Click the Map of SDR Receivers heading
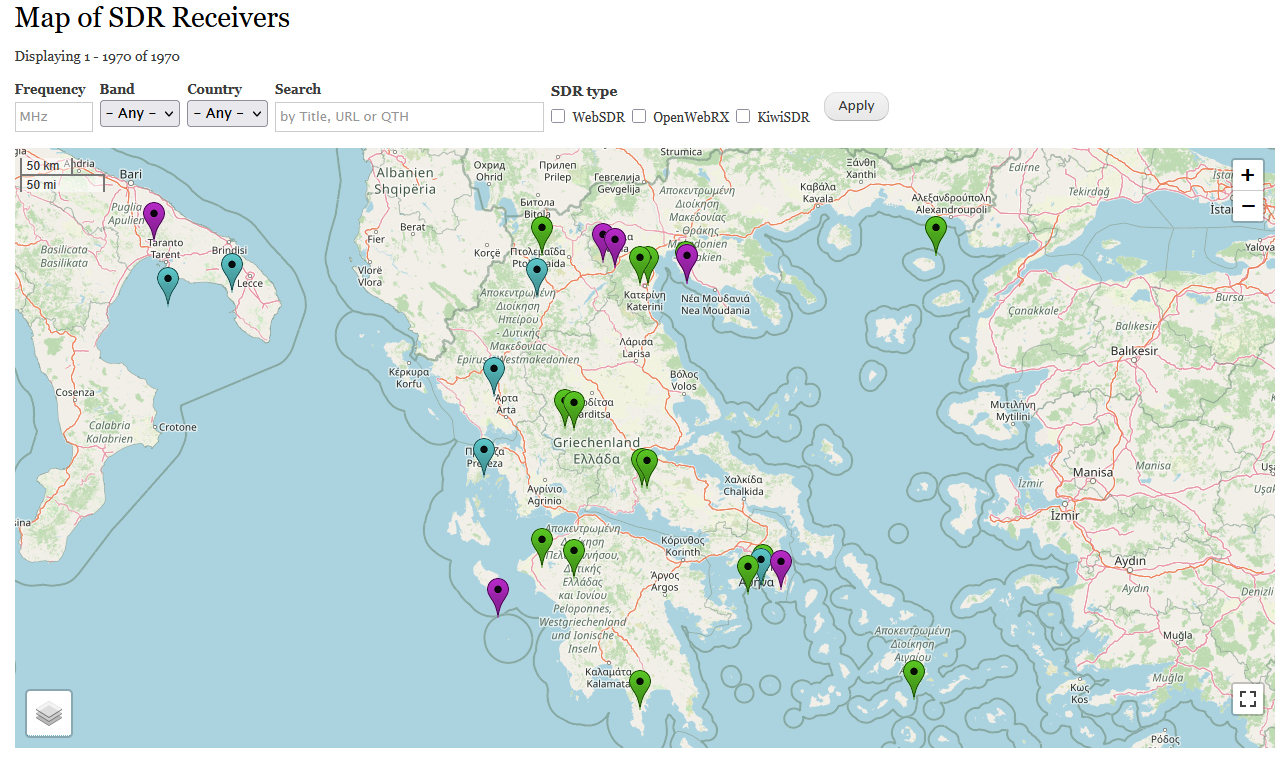 (x=152, y=17)
